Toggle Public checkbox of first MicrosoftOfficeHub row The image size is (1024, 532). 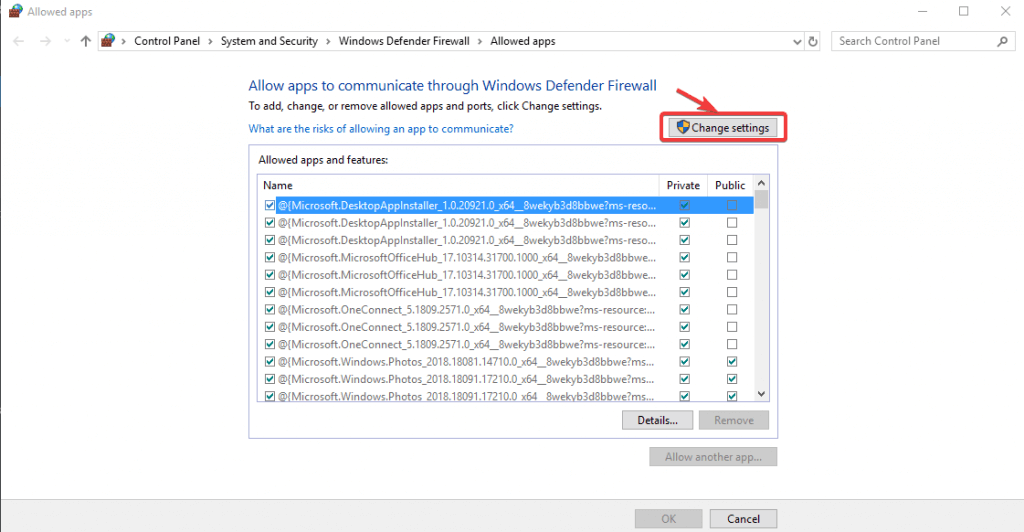click(x=732, y=257)
